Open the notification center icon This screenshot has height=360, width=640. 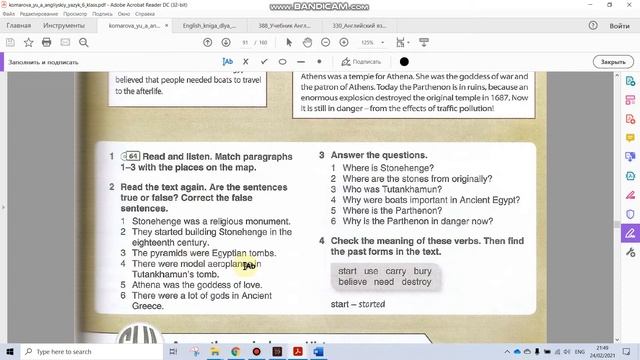coord(627,351)
